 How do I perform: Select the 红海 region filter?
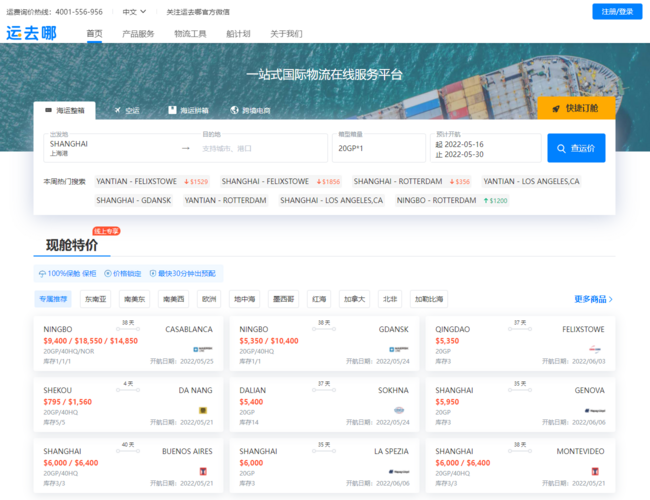318,299
